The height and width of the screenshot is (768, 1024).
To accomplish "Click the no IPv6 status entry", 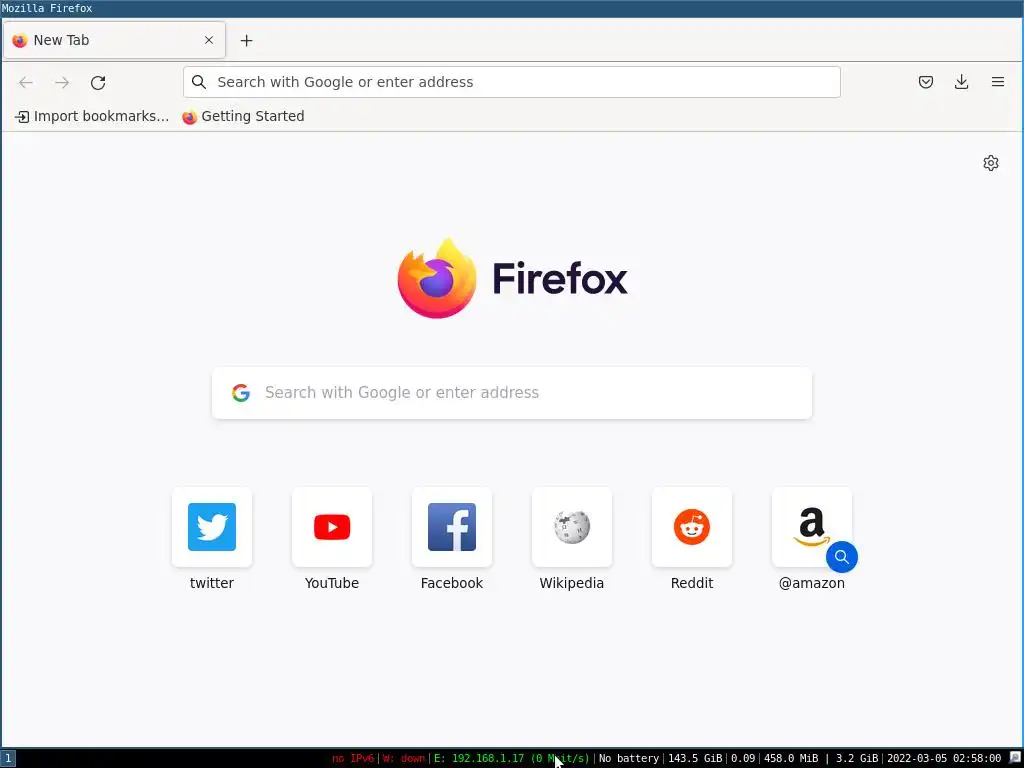I will pos(353,758).
